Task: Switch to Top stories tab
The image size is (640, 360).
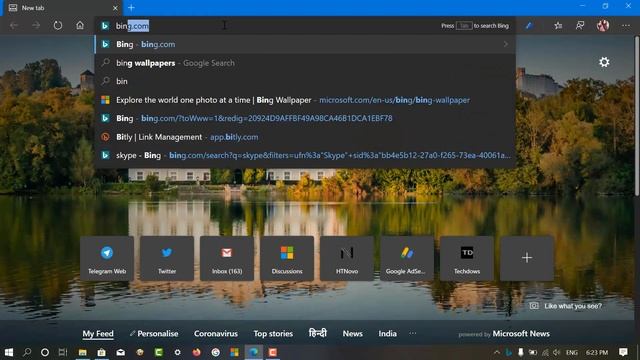Action: pyautogui.click(x=273, y=334)
